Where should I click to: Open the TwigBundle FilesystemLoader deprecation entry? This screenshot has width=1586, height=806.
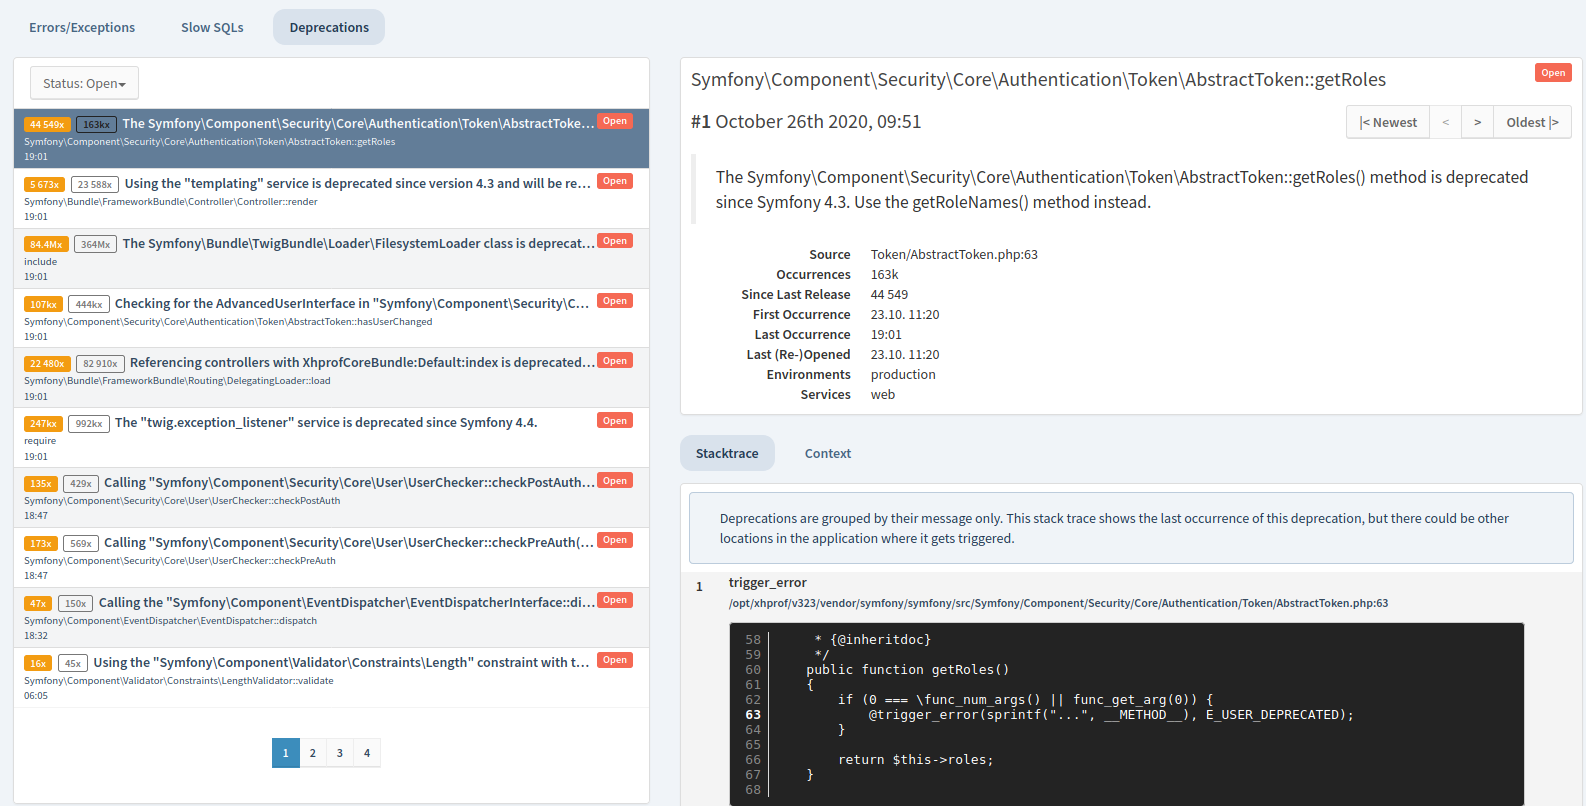click(331, 258)
